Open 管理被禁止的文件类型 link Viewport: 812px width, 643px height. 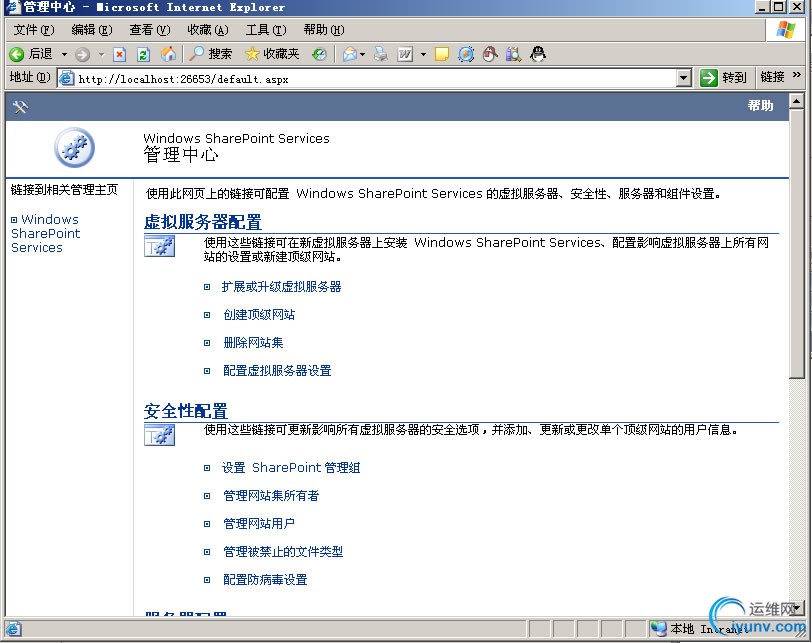283,551
